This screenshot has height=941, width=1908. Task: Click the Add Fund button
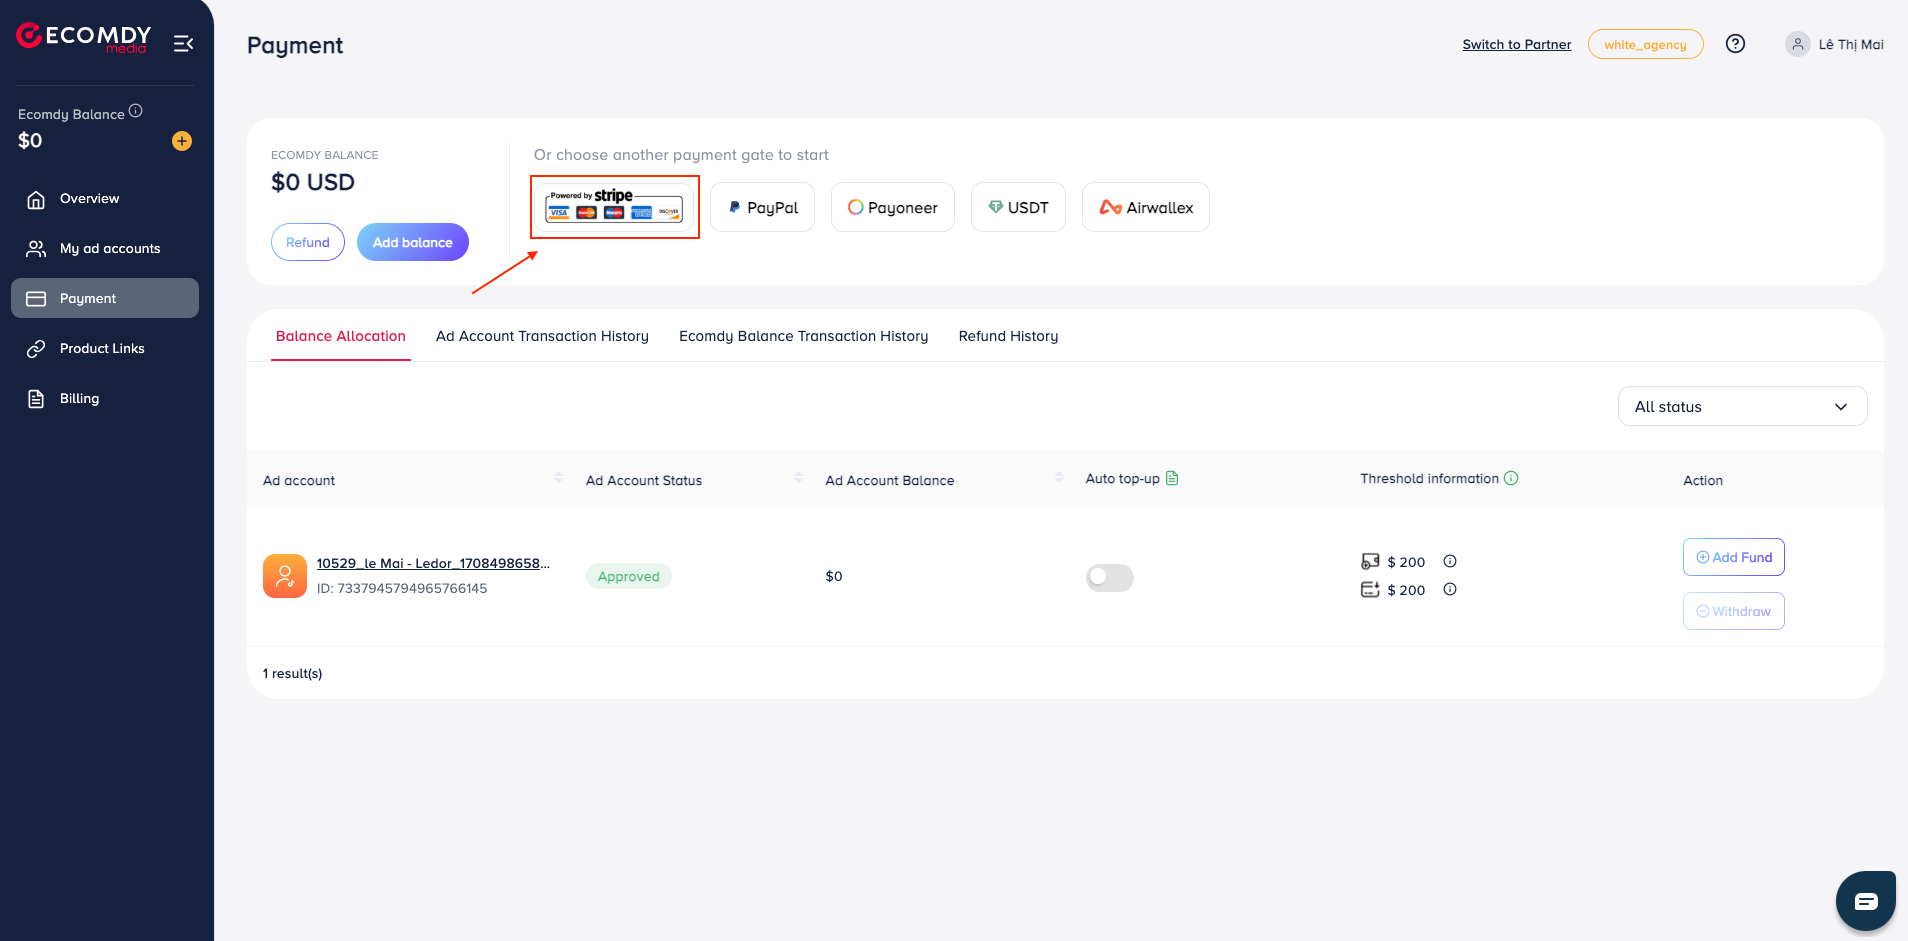click(1734, 557)
